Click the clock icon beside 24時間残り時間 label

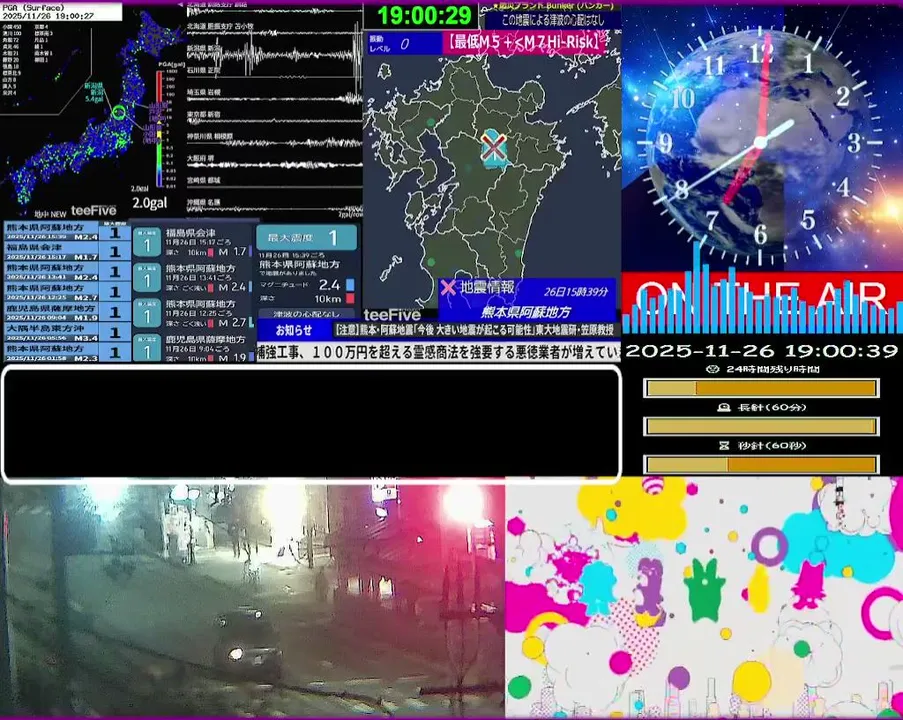click(713, 369)
